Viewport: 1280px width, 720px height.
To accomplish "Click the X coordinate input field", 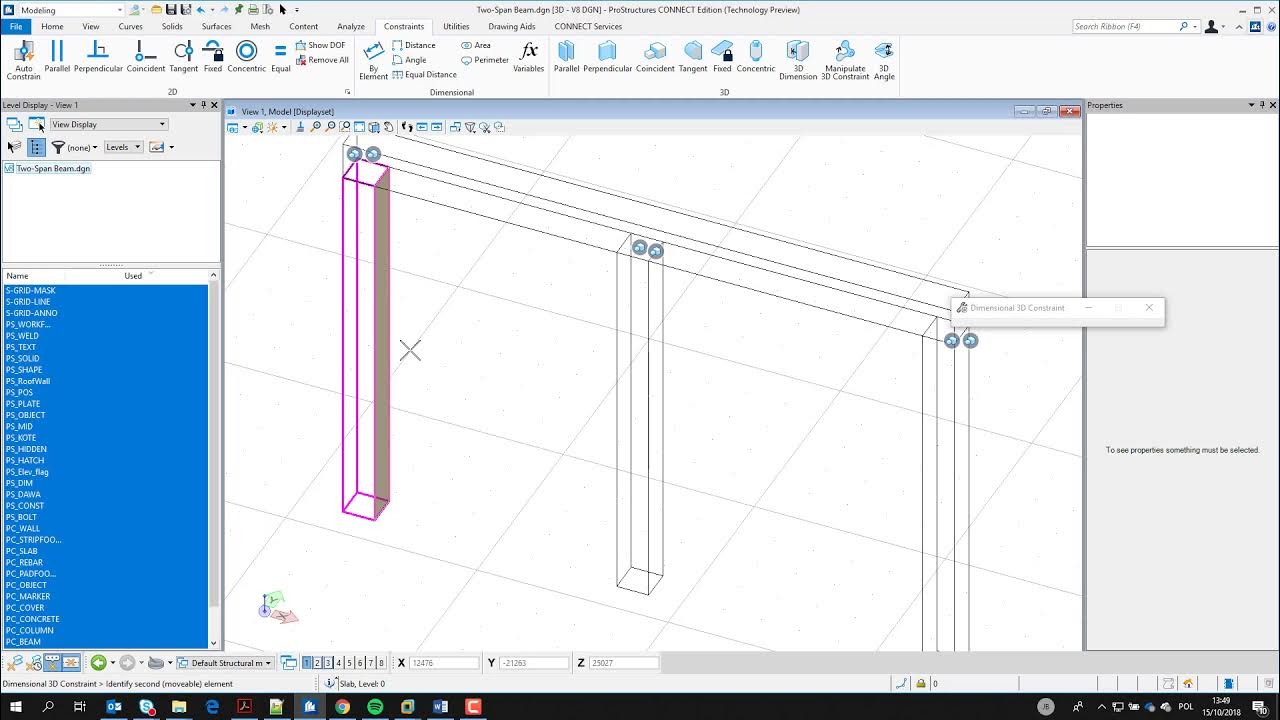I will point(445,663).
